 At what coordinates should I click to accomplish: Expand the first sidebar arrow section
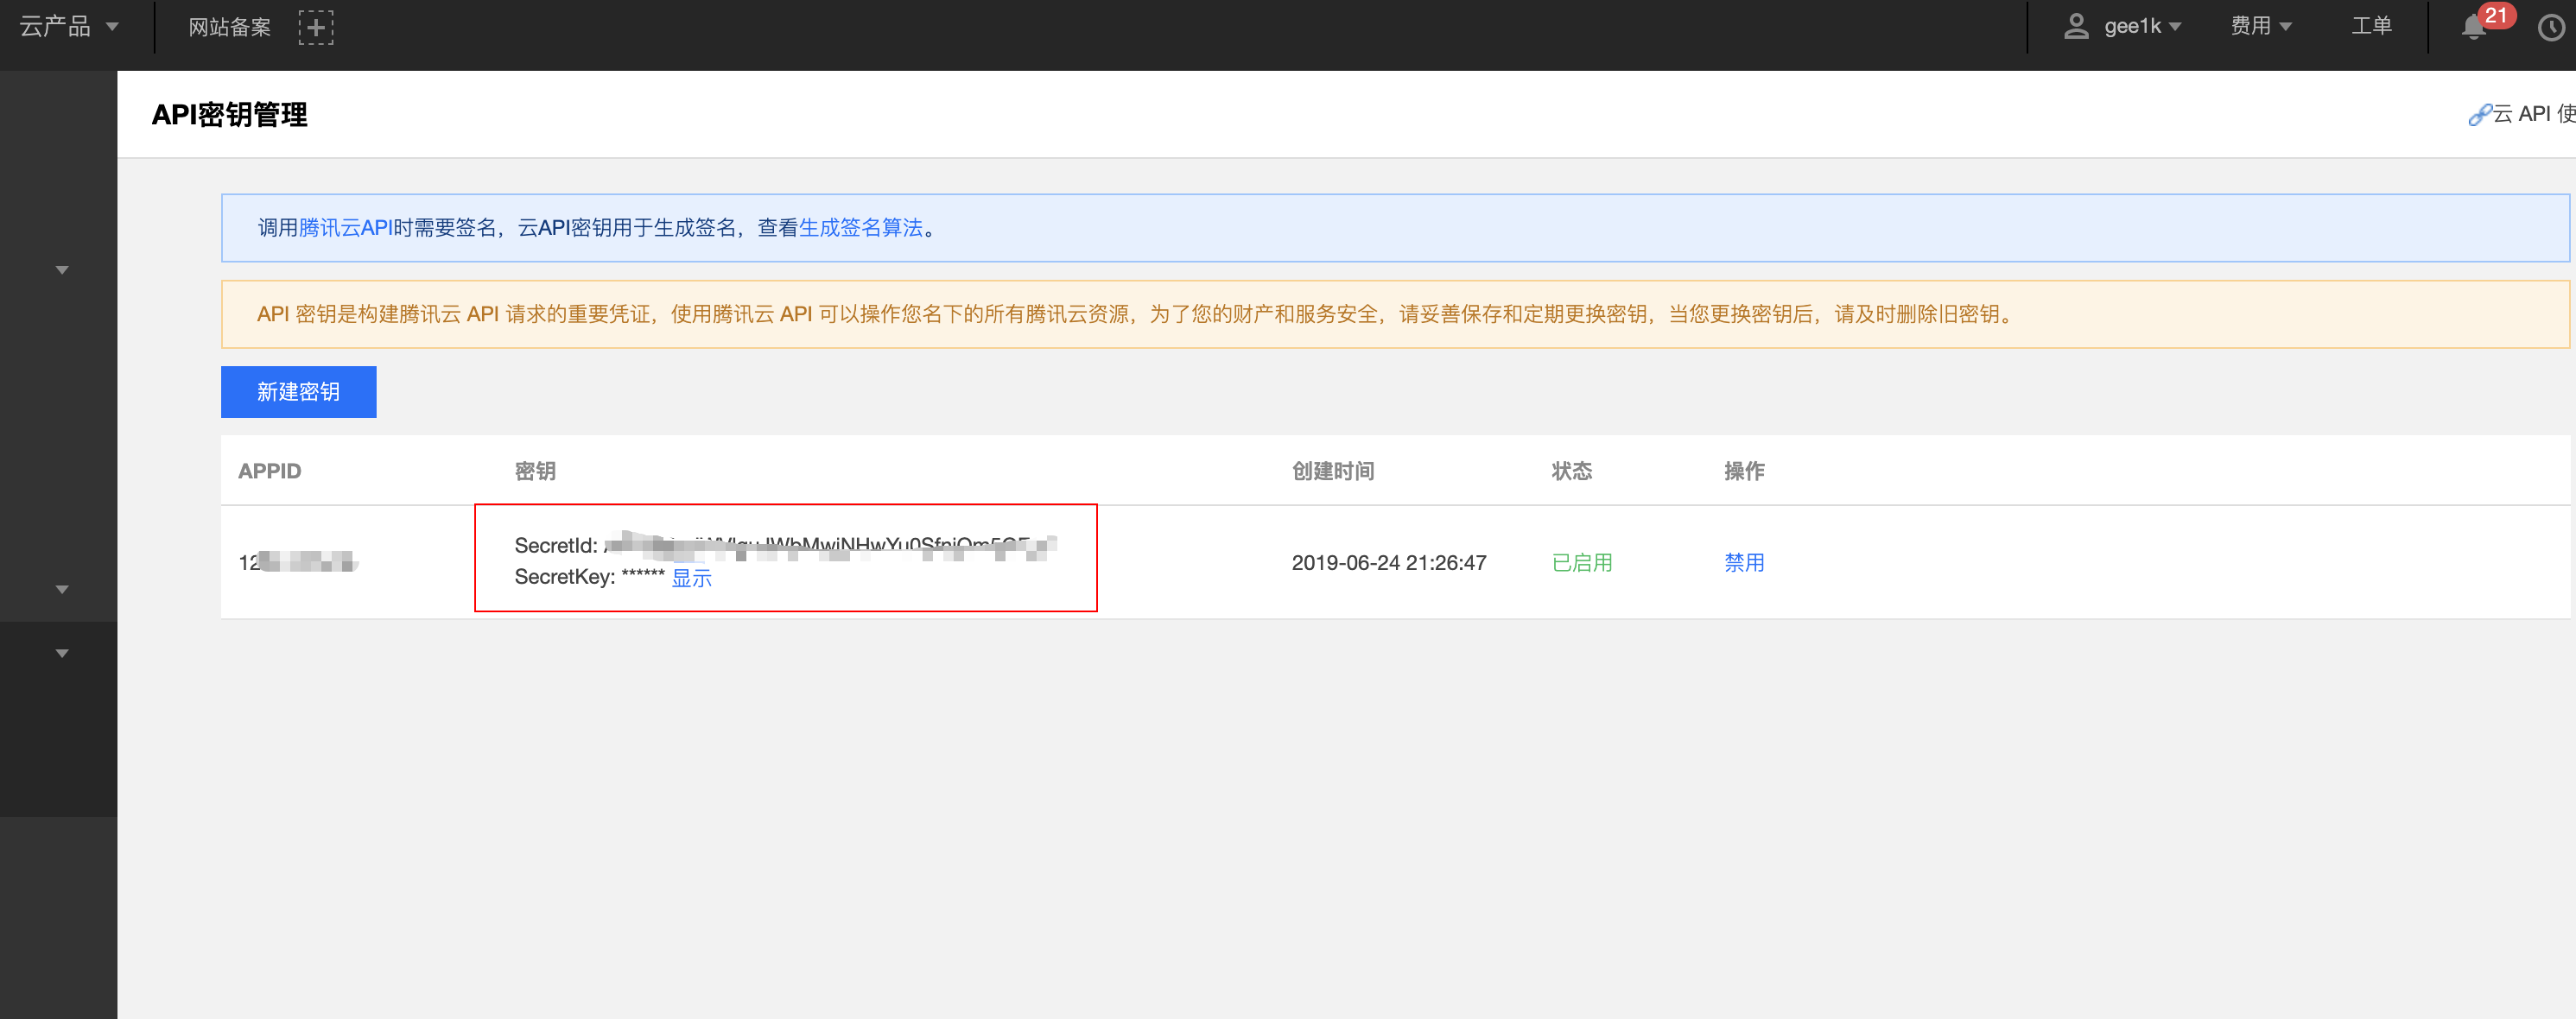(62, 270)
